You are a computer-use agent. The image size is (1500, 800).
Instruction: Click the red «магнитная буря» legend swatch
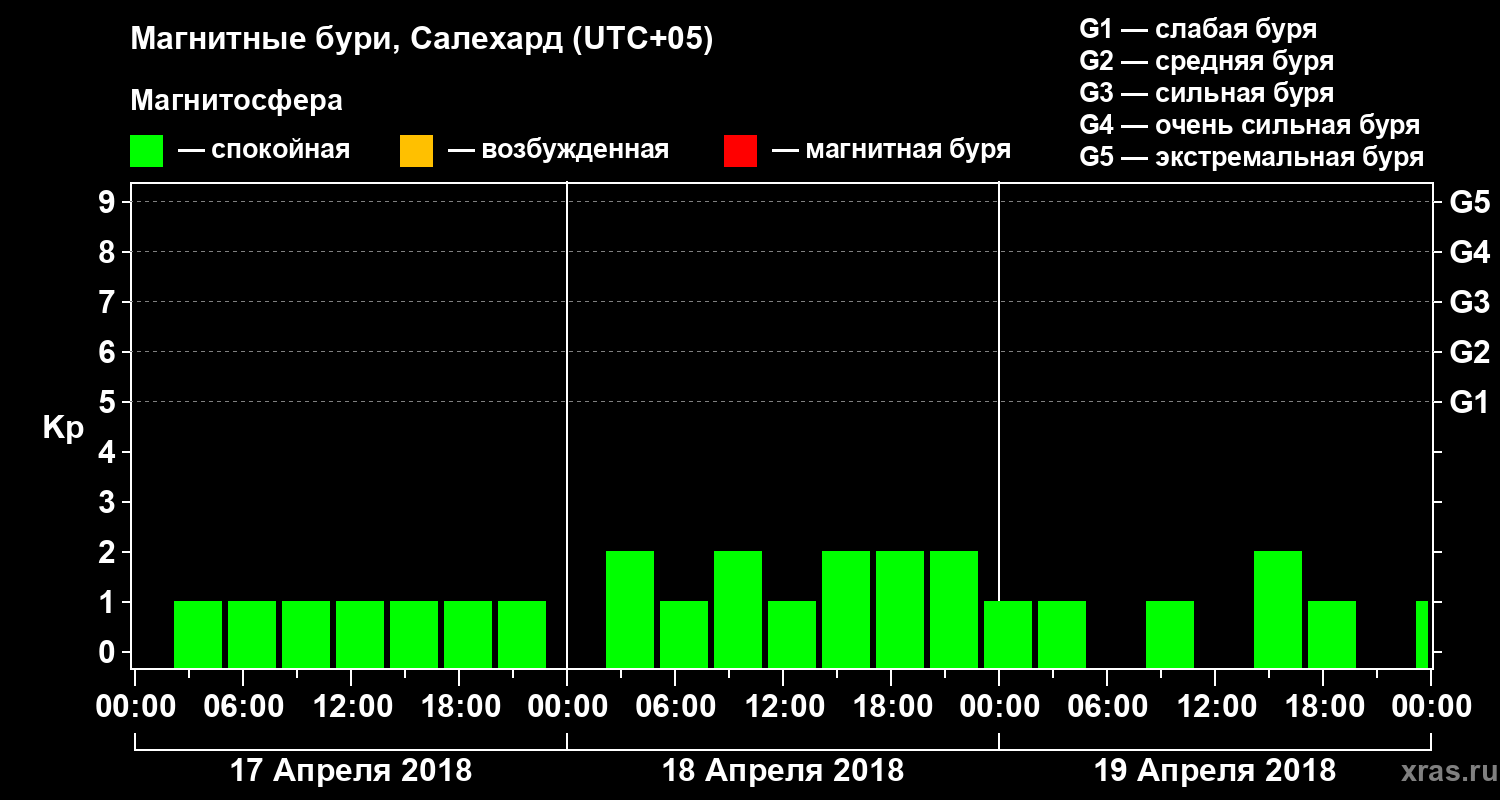point(740,151)
